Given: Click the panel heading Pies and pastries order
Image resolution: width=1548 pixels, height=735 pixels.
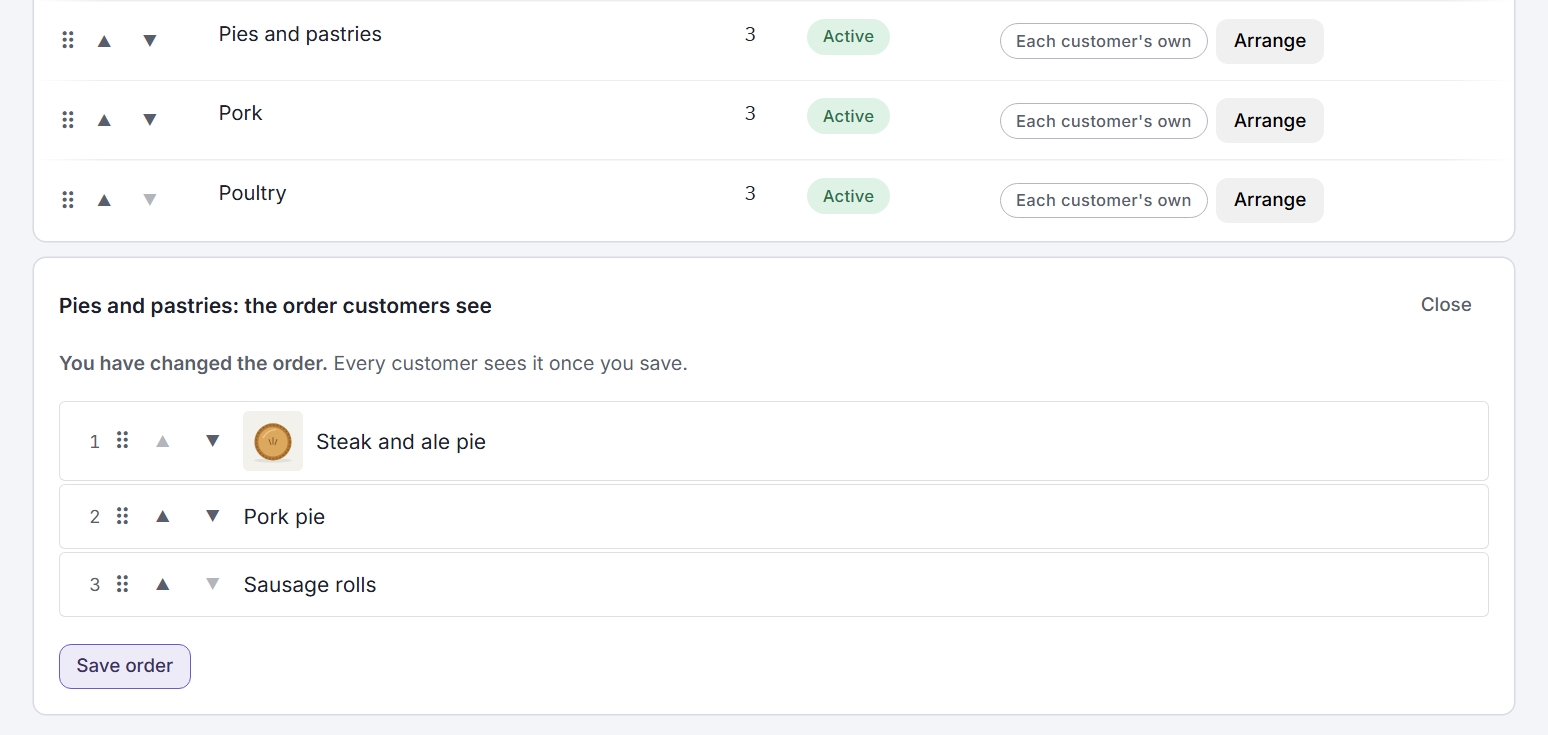Looking at the screenshot, I should pyautogui.click(x=275, y=306).
